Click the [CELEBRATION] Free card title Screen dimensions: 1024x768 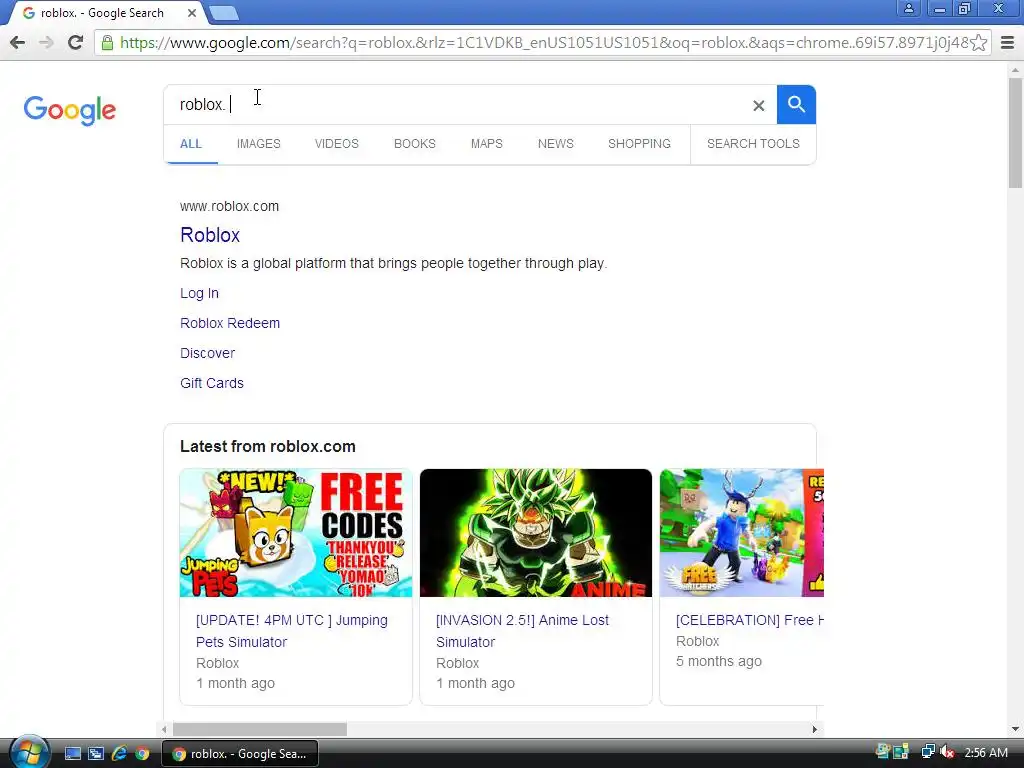[750, 620]
